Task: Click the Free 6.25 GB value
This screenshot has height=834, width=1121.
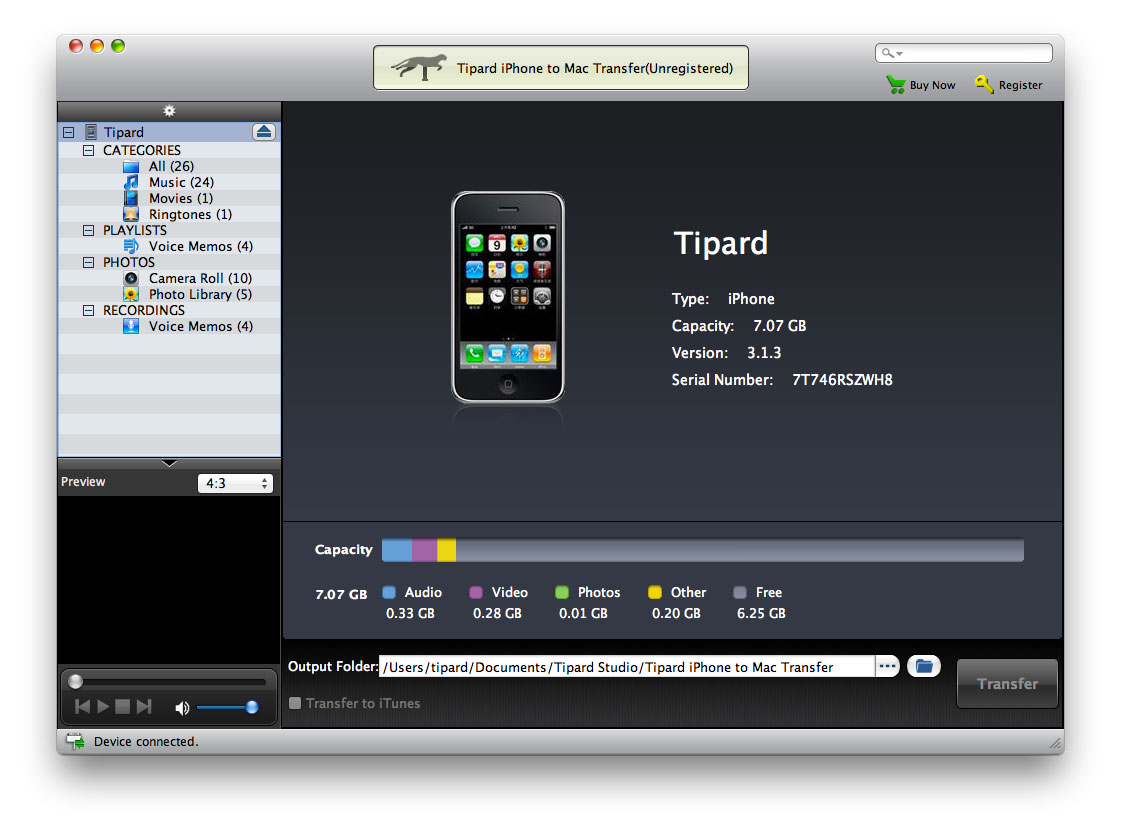Action: [x=761, y=613]
